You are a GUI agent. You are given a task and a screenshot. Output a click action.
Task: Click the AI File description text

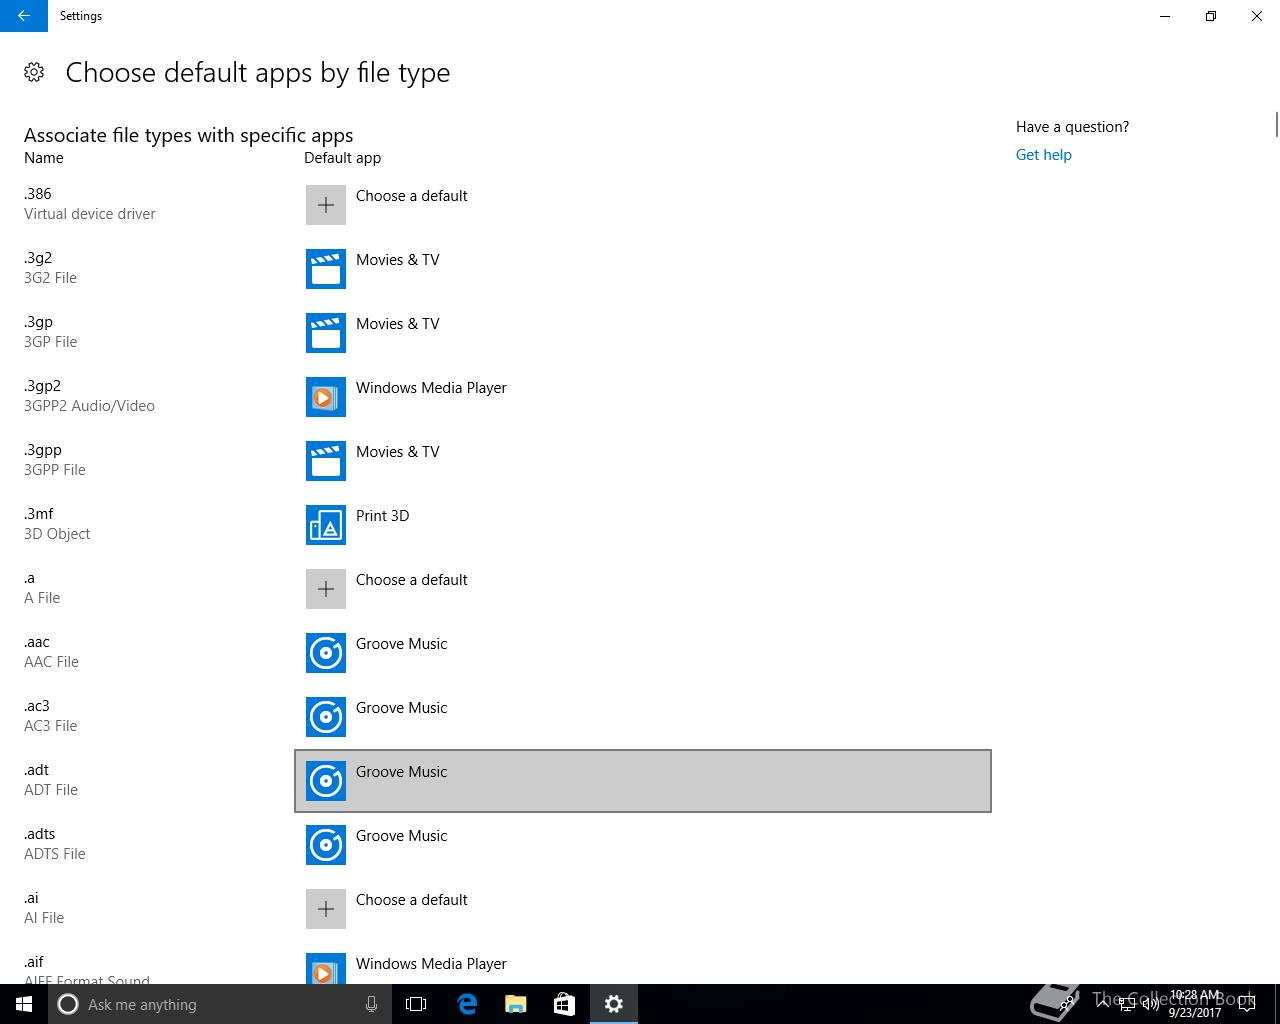click(44, 918)
